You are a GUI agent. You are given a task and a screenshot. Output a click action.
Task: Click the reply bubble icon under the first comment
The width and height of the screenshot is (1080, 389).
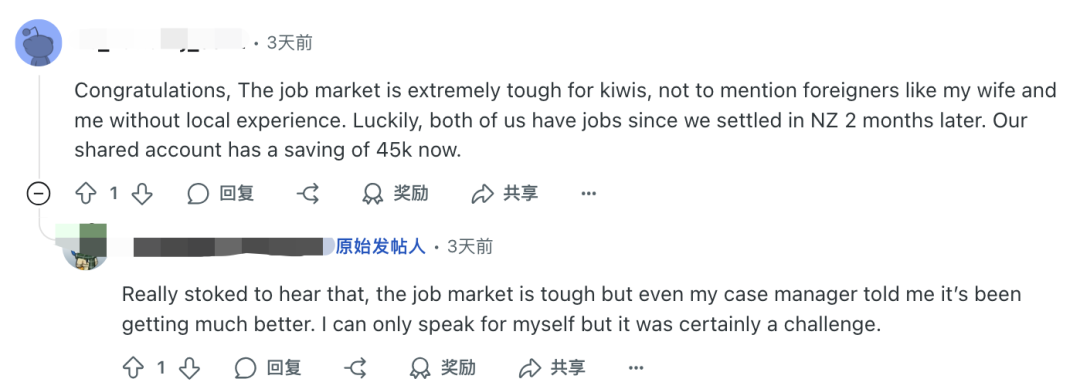(x=198, y=194)
